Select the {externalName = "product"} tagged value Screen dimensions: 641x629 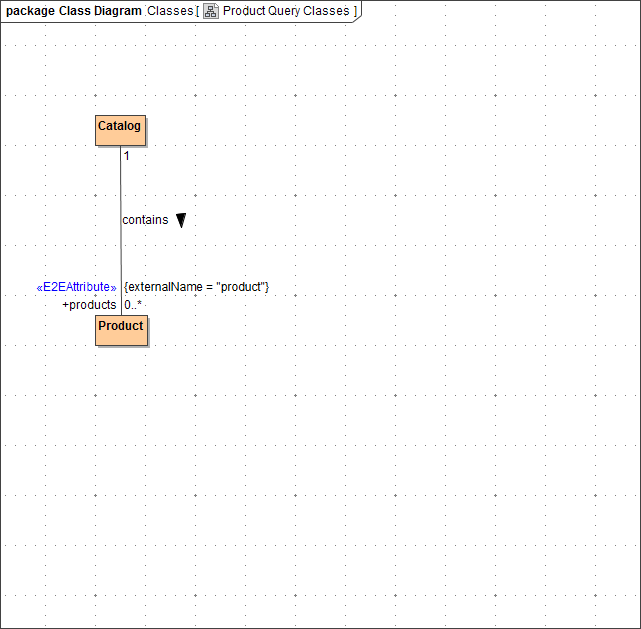click(196, 287)
